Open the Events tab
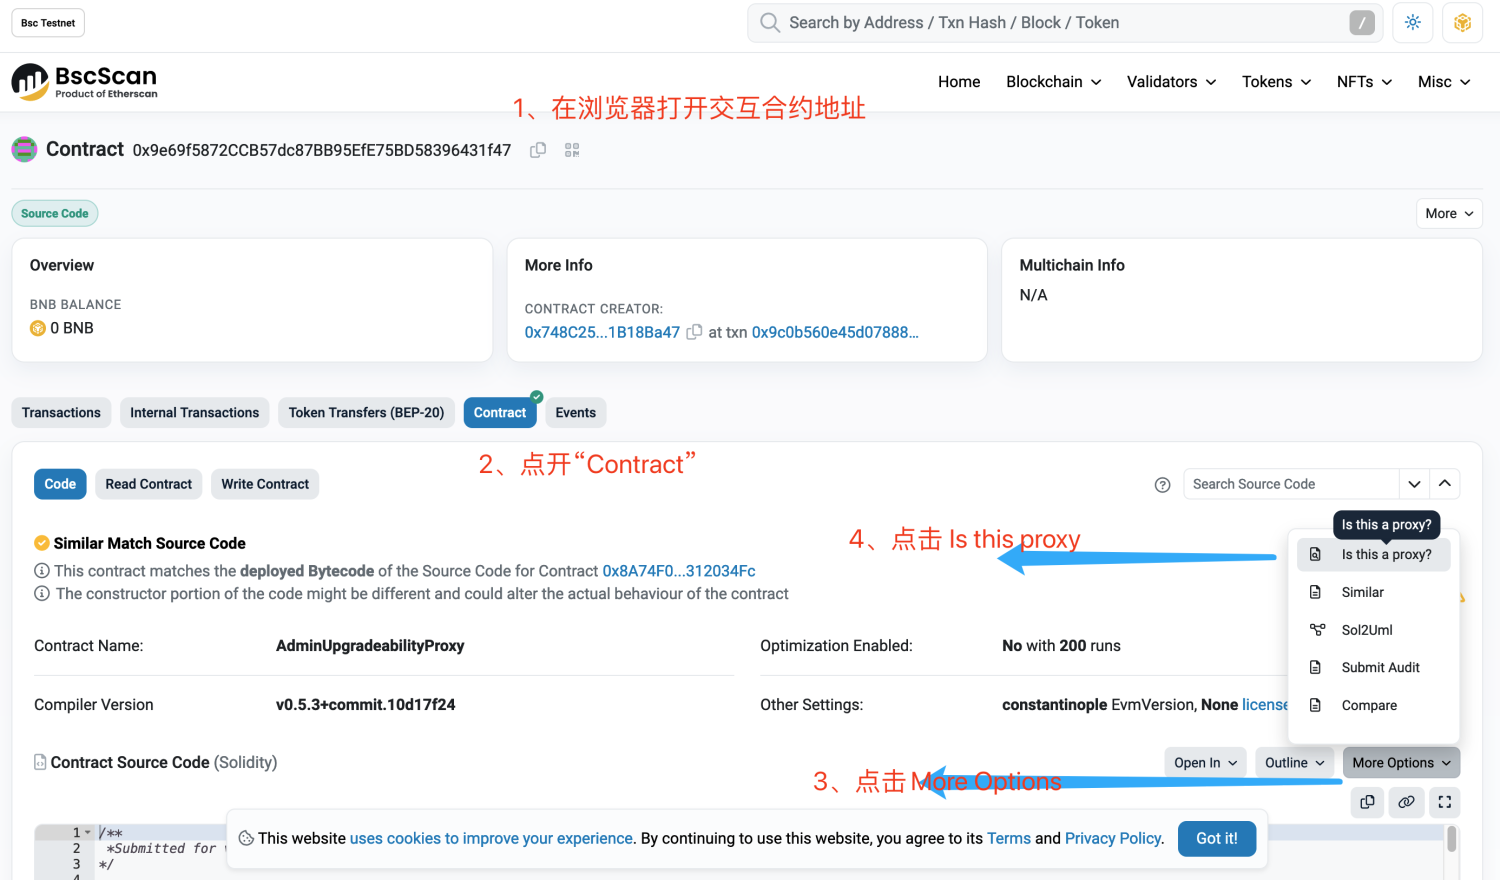The image size is (1500, 880). (x=576, y=413)
